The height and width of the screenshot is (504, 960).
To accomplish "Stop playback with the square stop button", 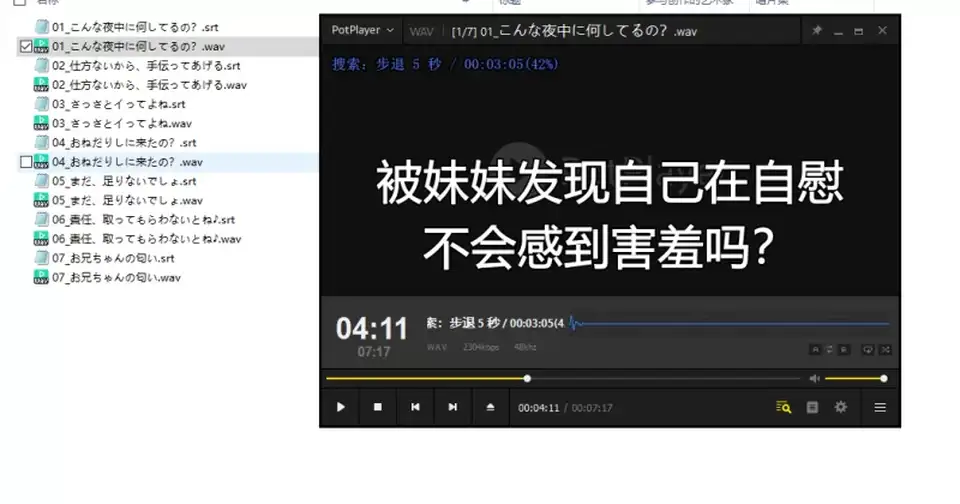I will (x=378, y=407).
